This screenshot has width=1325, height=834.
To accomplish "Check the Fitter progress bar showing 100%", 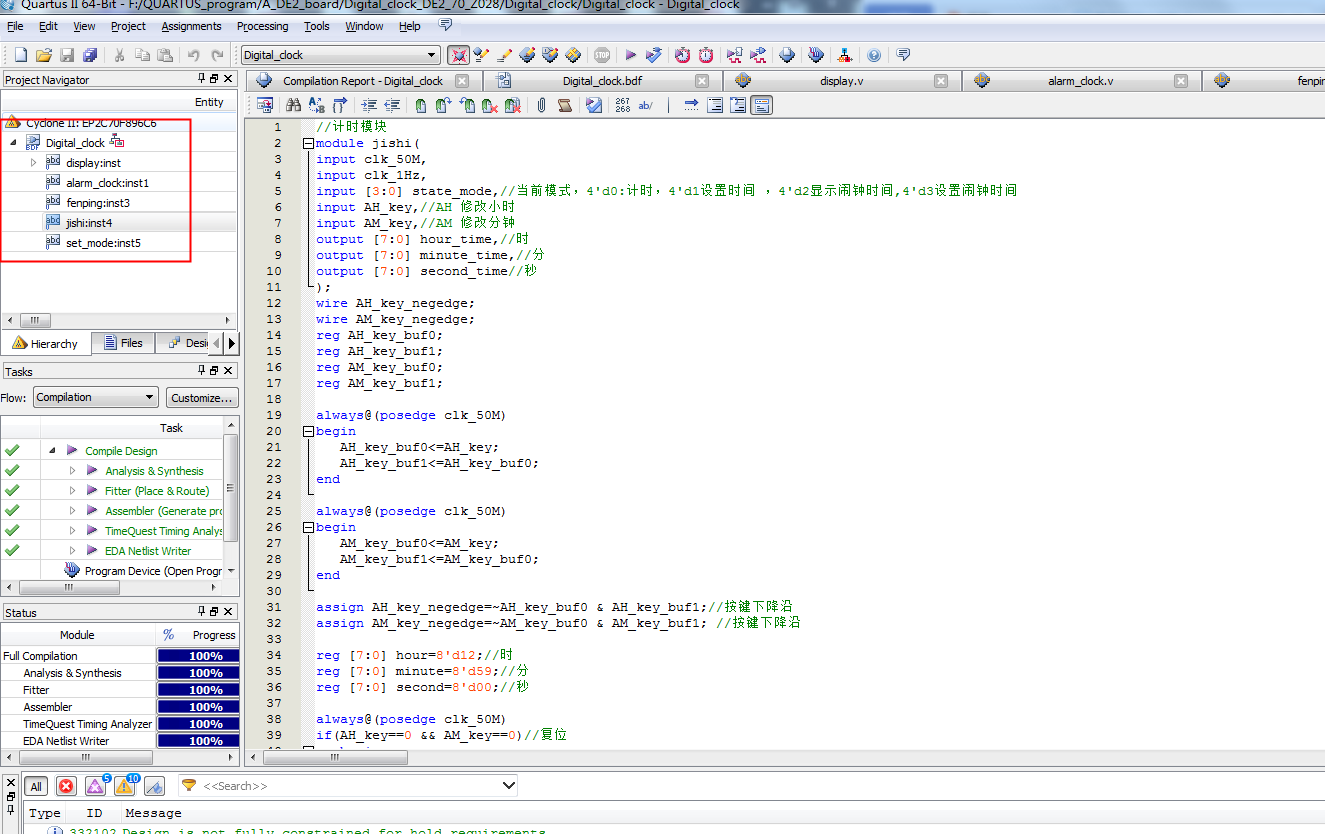I will pyautogui.click(x=195, y=689).
